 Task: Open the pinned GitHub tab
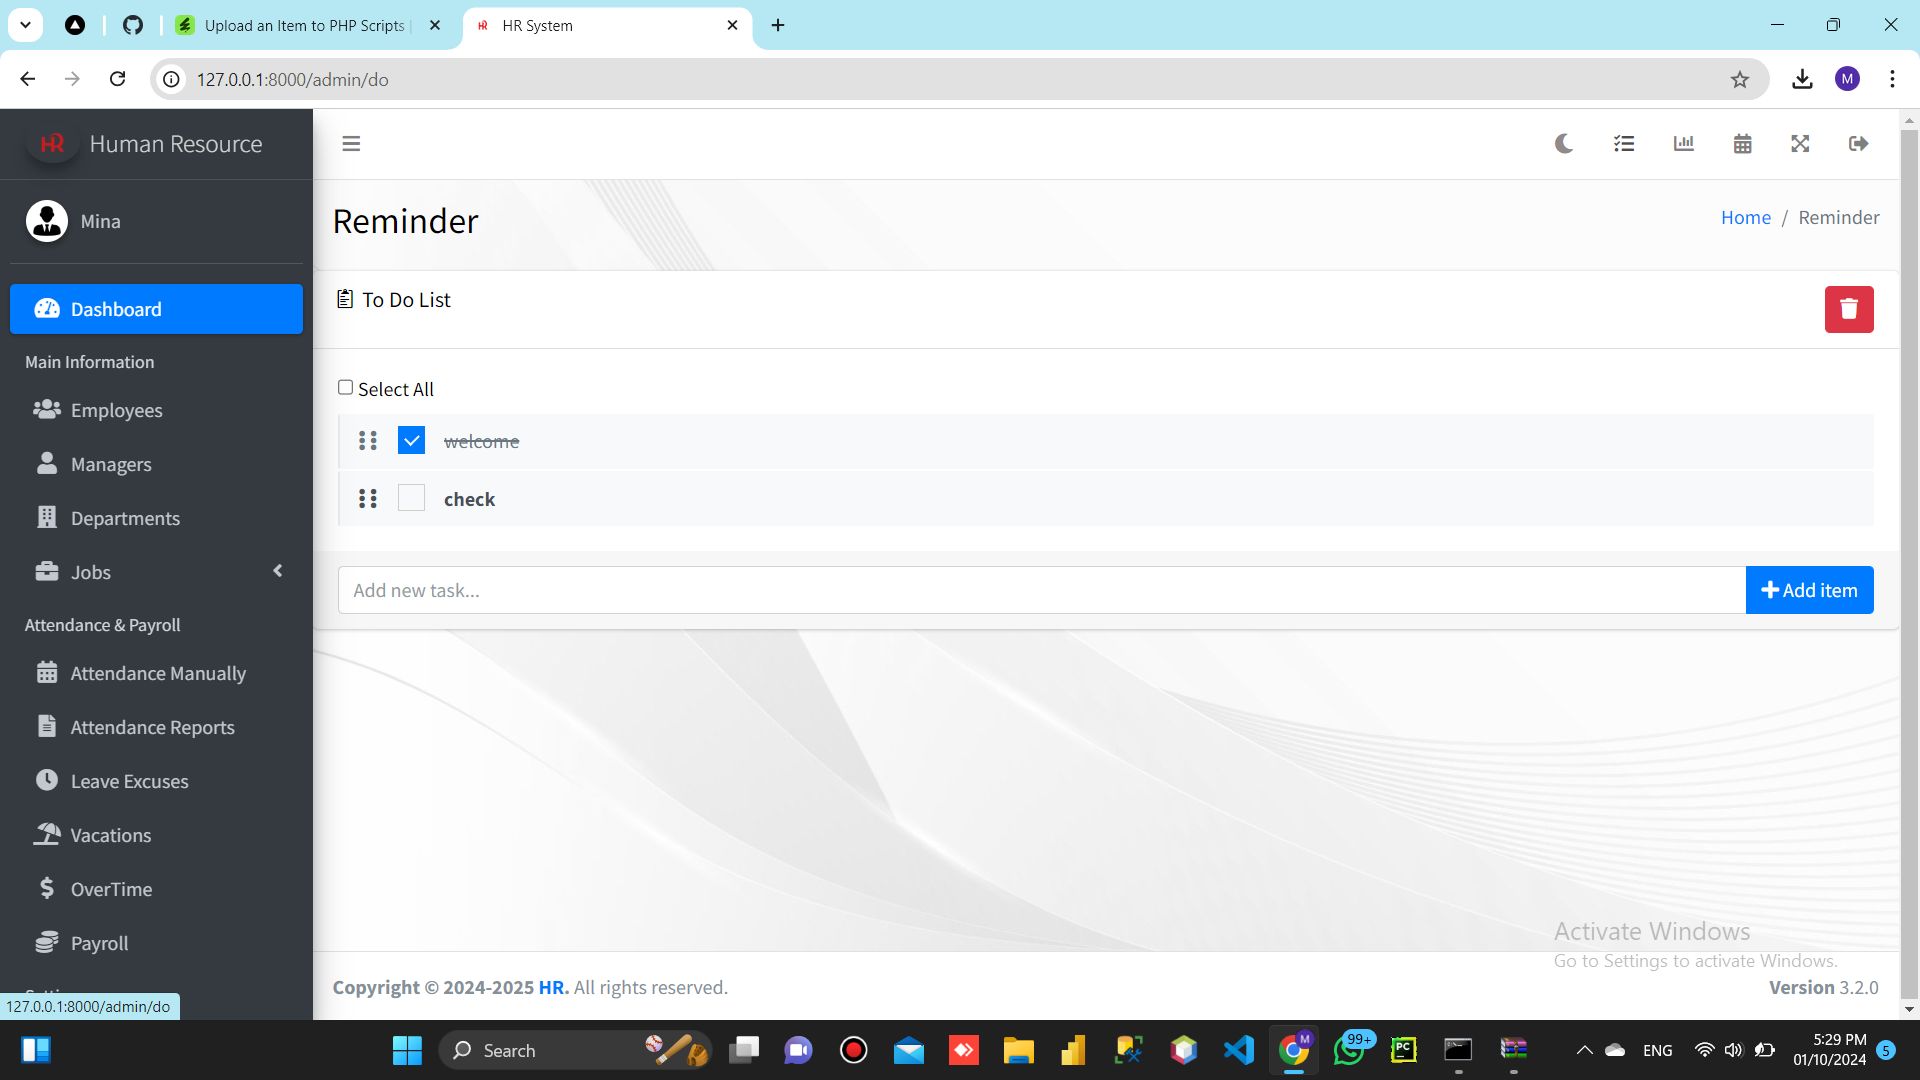point(133,25)
